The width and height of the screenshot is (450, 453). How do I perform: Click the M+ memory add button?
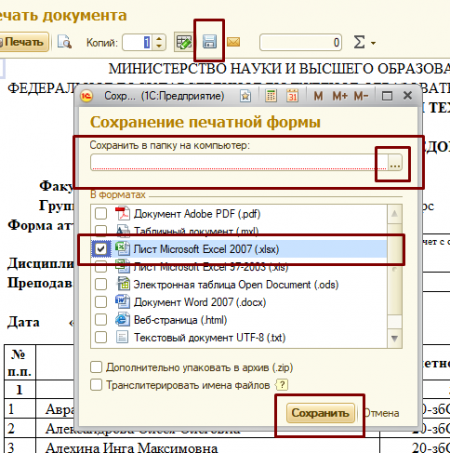[x=340, y=96]
